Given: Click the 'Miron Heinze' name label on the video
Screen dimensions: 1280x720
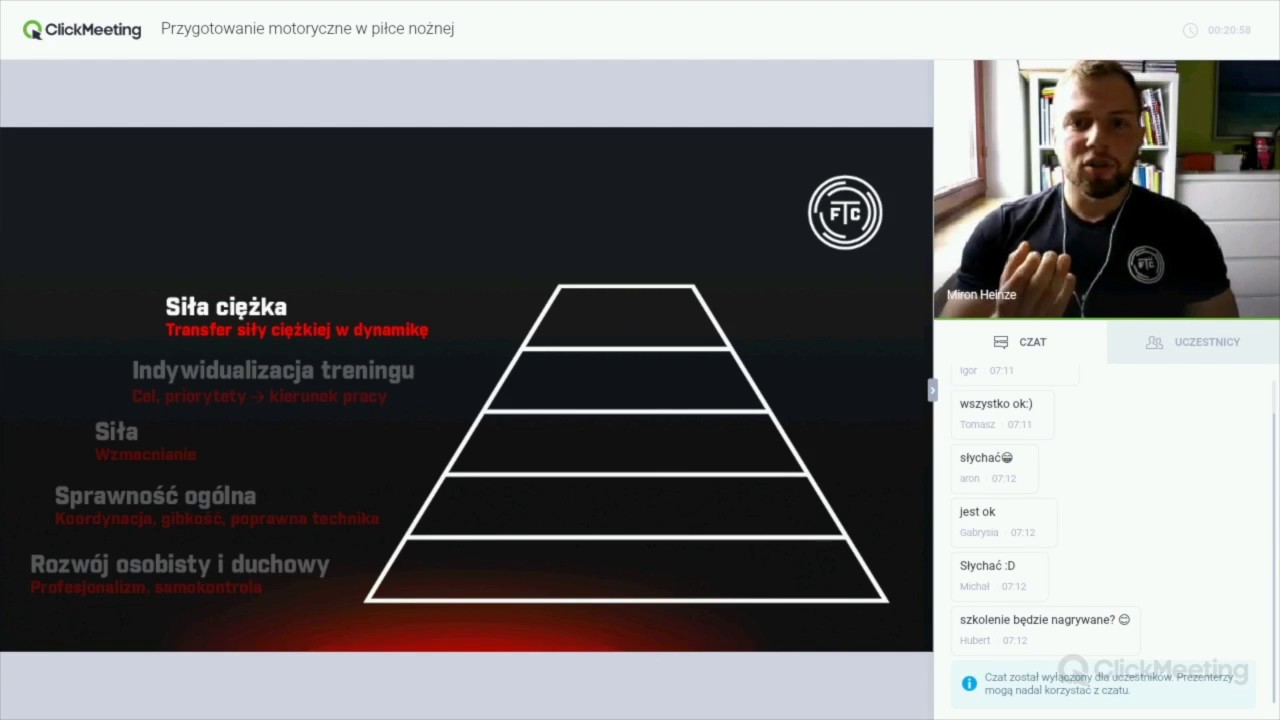Looking at the screenshot, I should (981, 295).
